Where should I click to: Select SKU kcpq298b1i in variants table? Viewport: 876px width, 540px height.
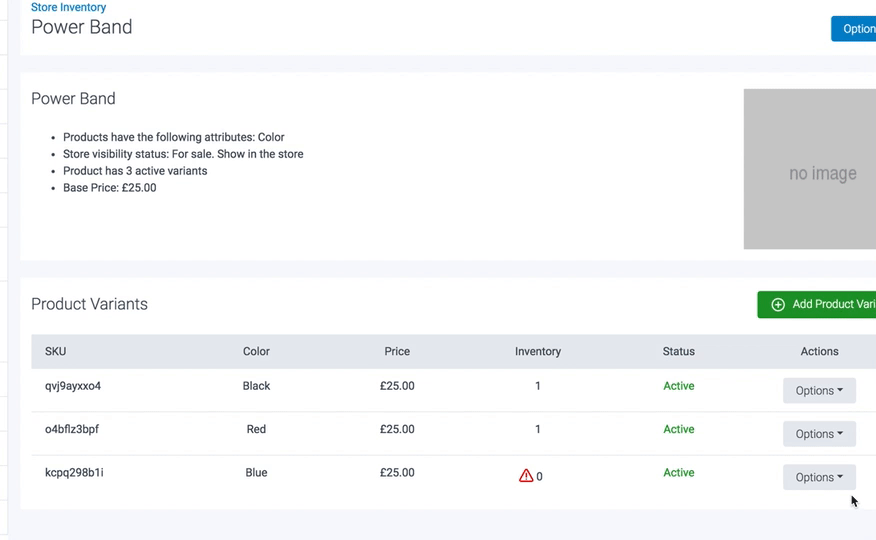tap(74, 472)
